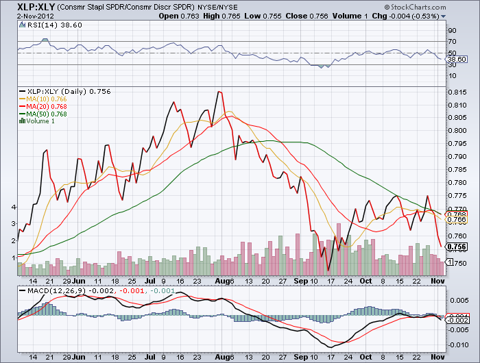
Task: Click the MA(20) 0.768 legend entry
Action: click(43, 106)
